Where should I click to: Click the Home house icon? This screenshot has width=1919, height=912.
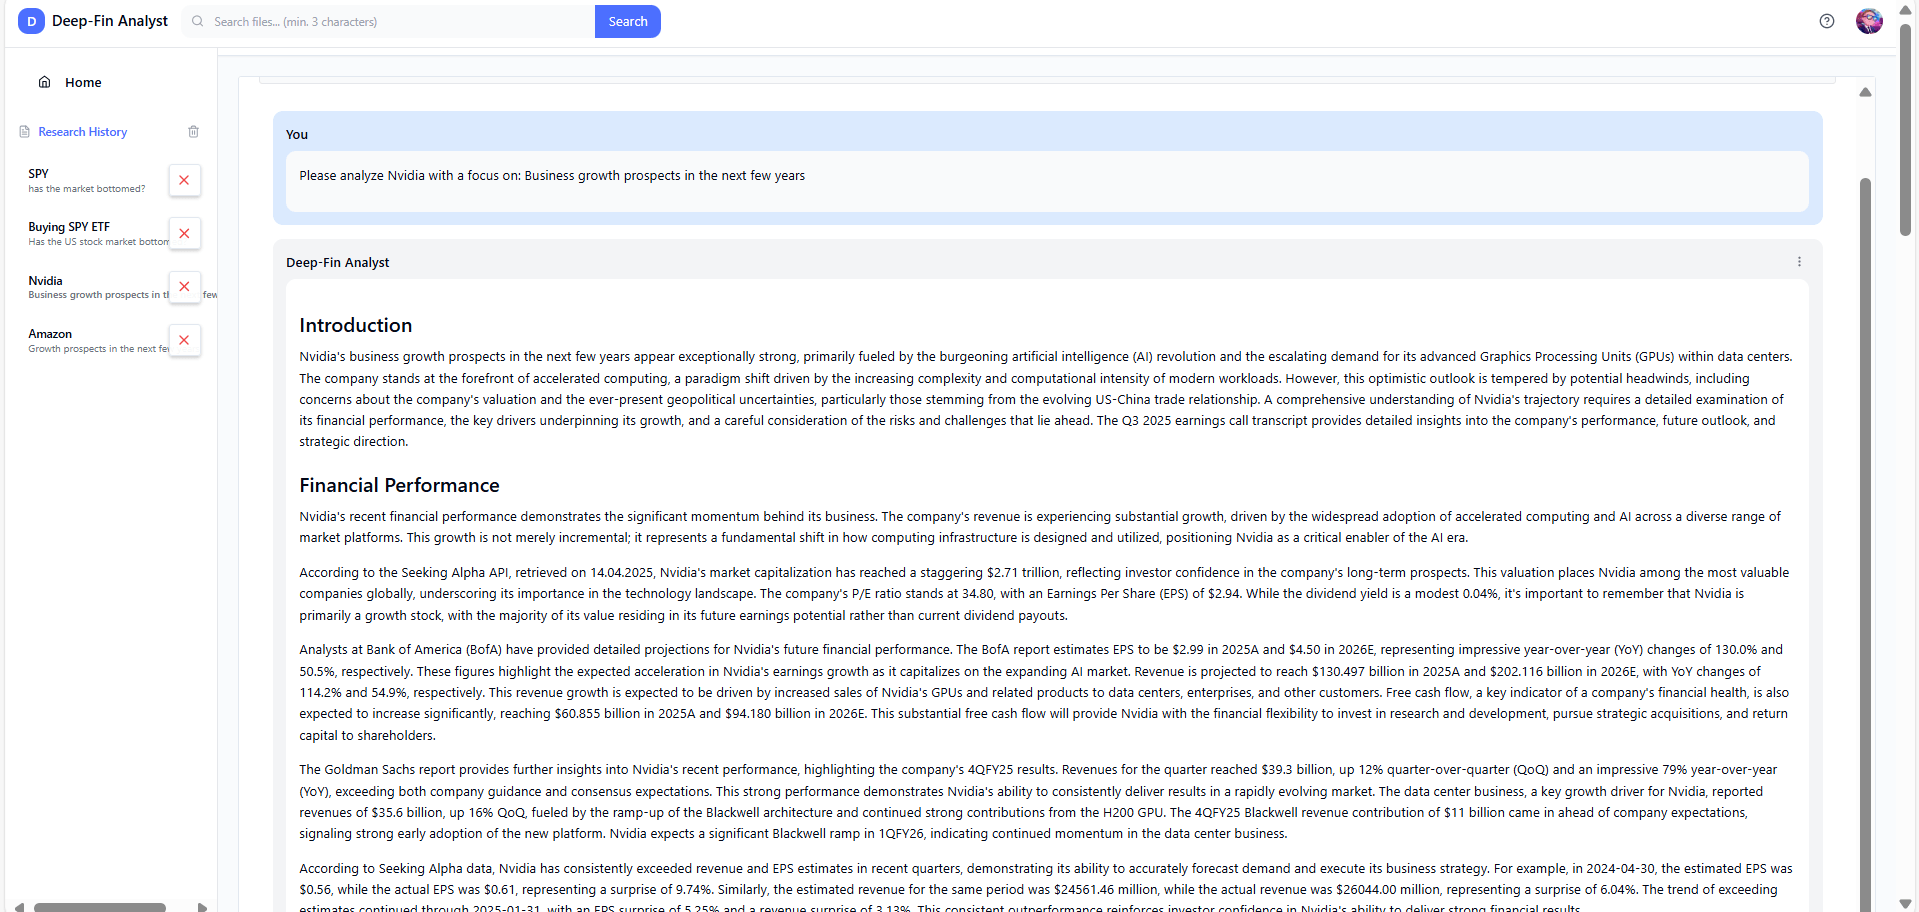pos(45,82)
